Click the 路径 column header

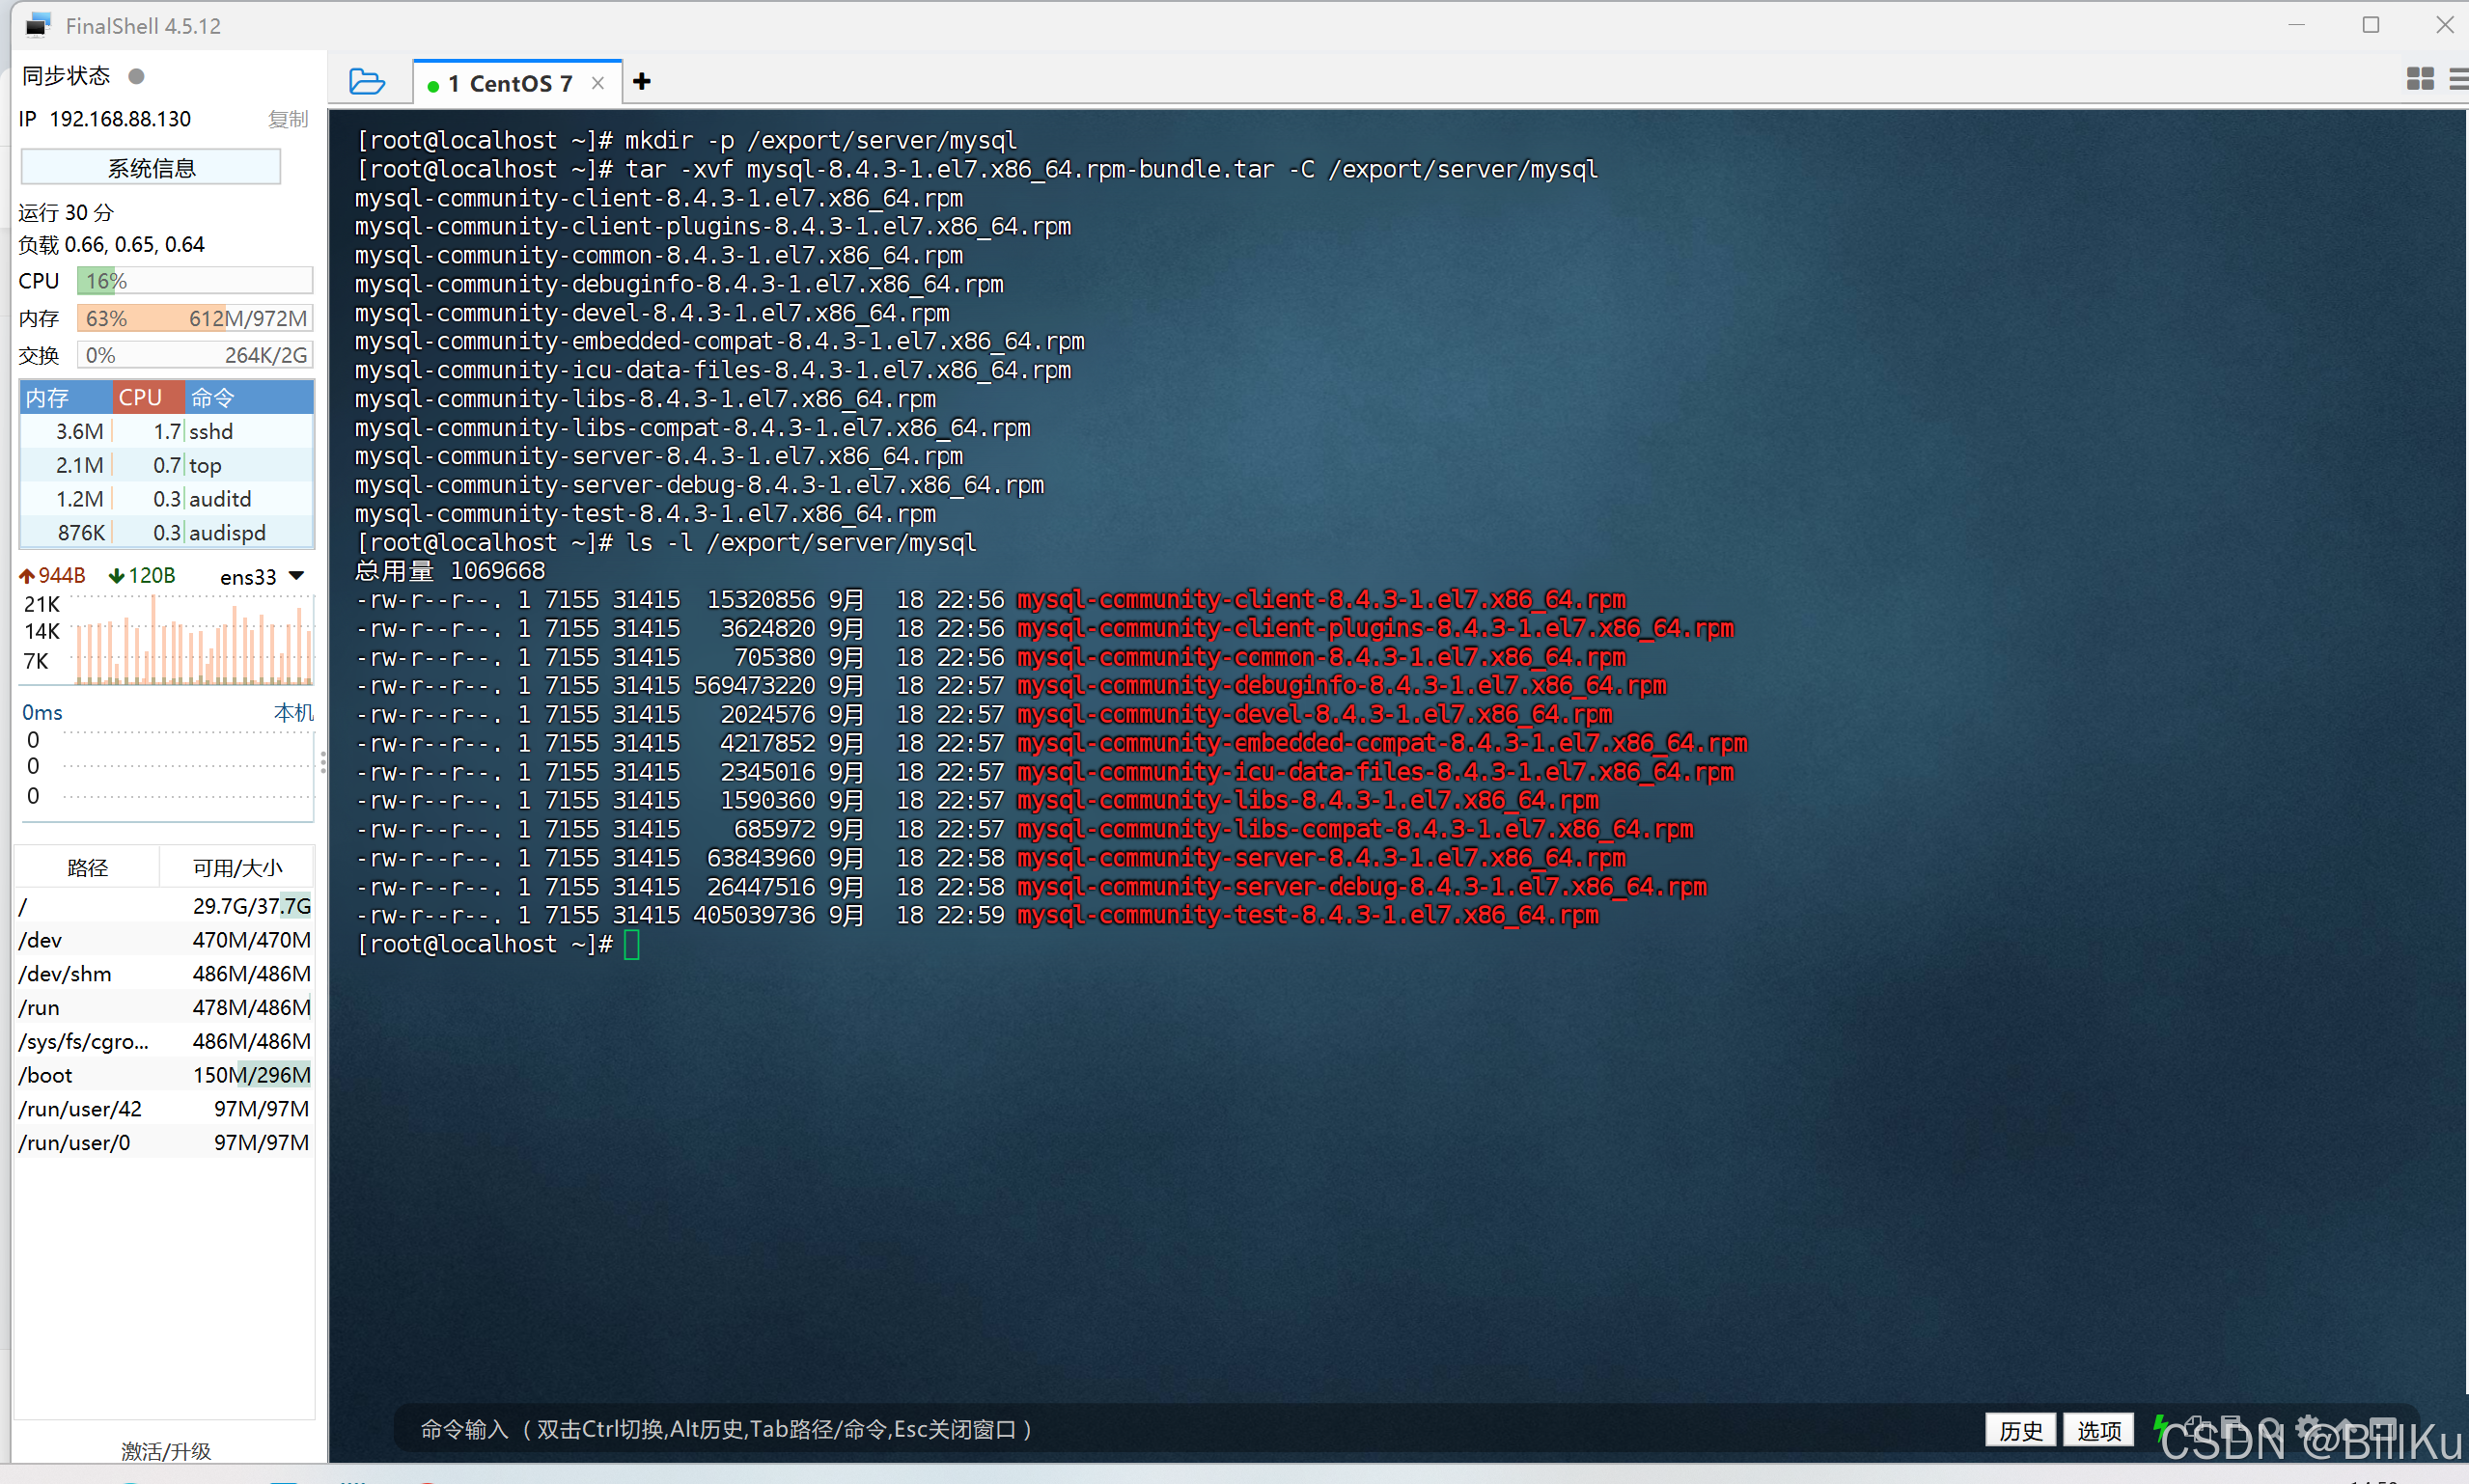87,867
